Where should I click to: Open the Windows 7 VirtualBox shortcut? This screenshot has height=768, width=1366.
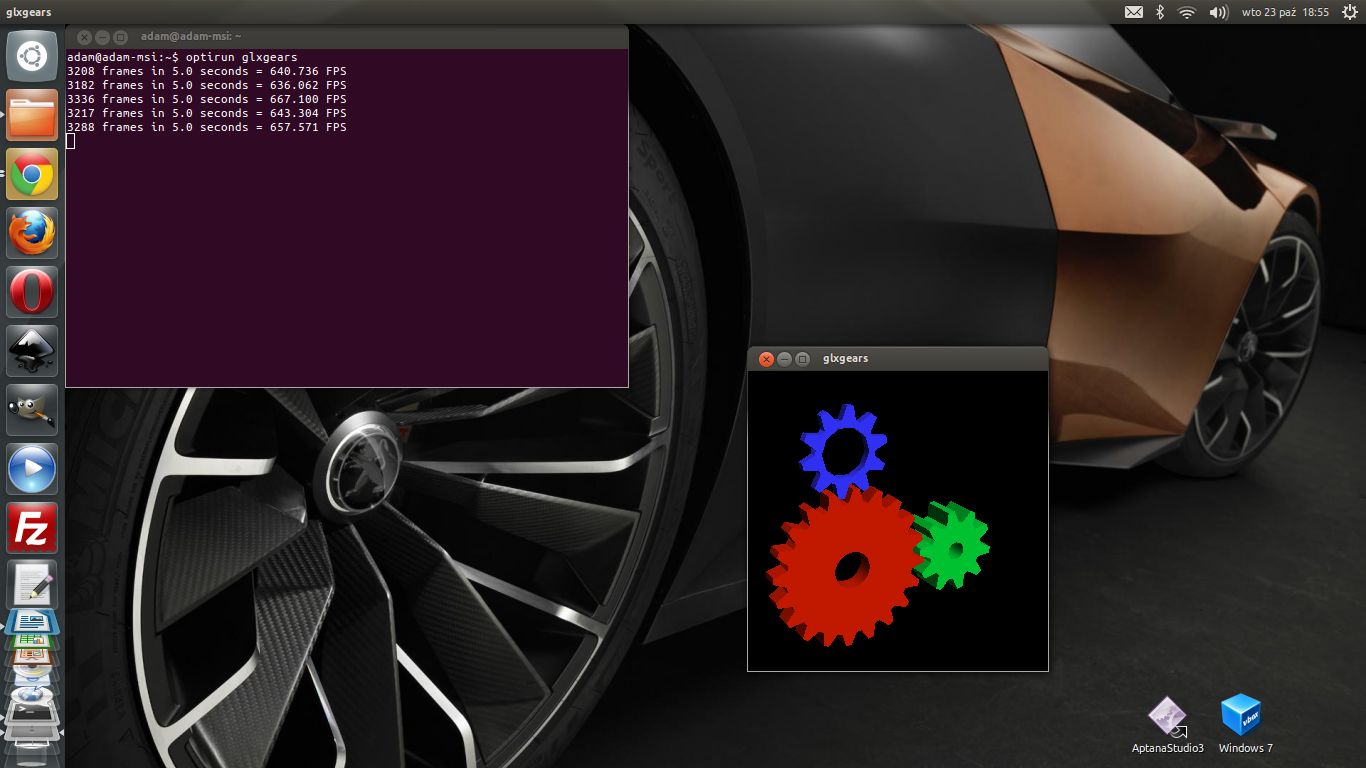(1245, 724)
